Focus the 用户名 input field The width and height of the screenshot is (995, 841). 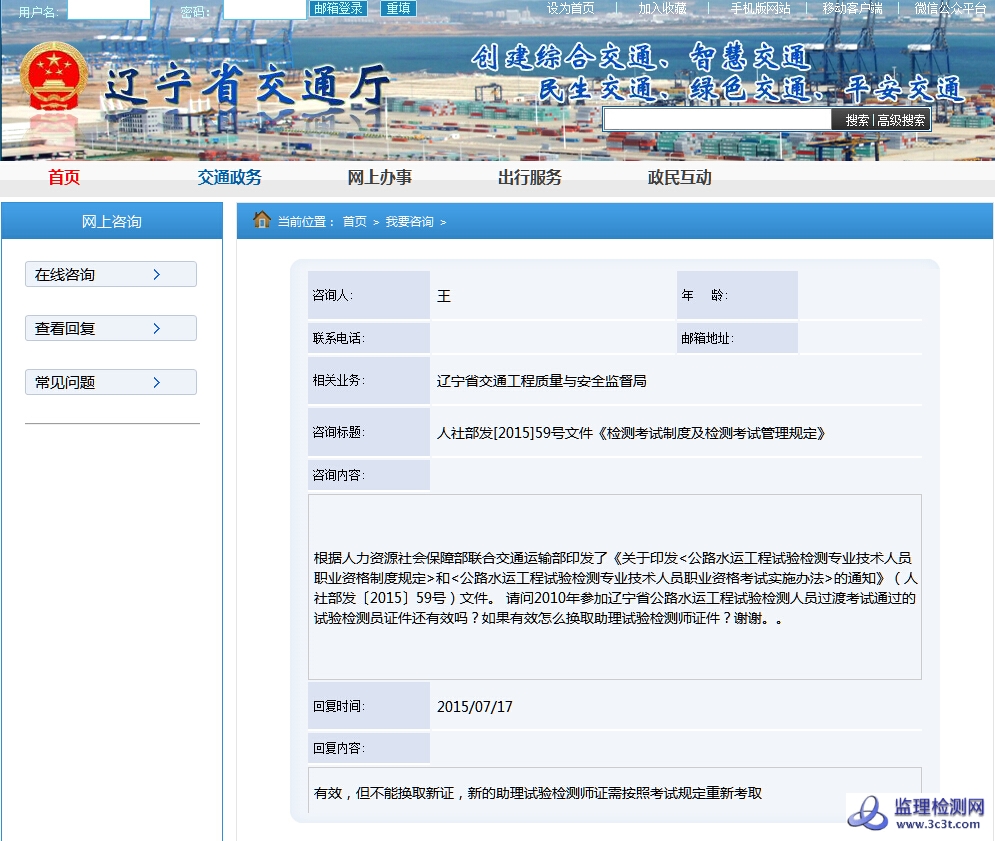point(108,10)
